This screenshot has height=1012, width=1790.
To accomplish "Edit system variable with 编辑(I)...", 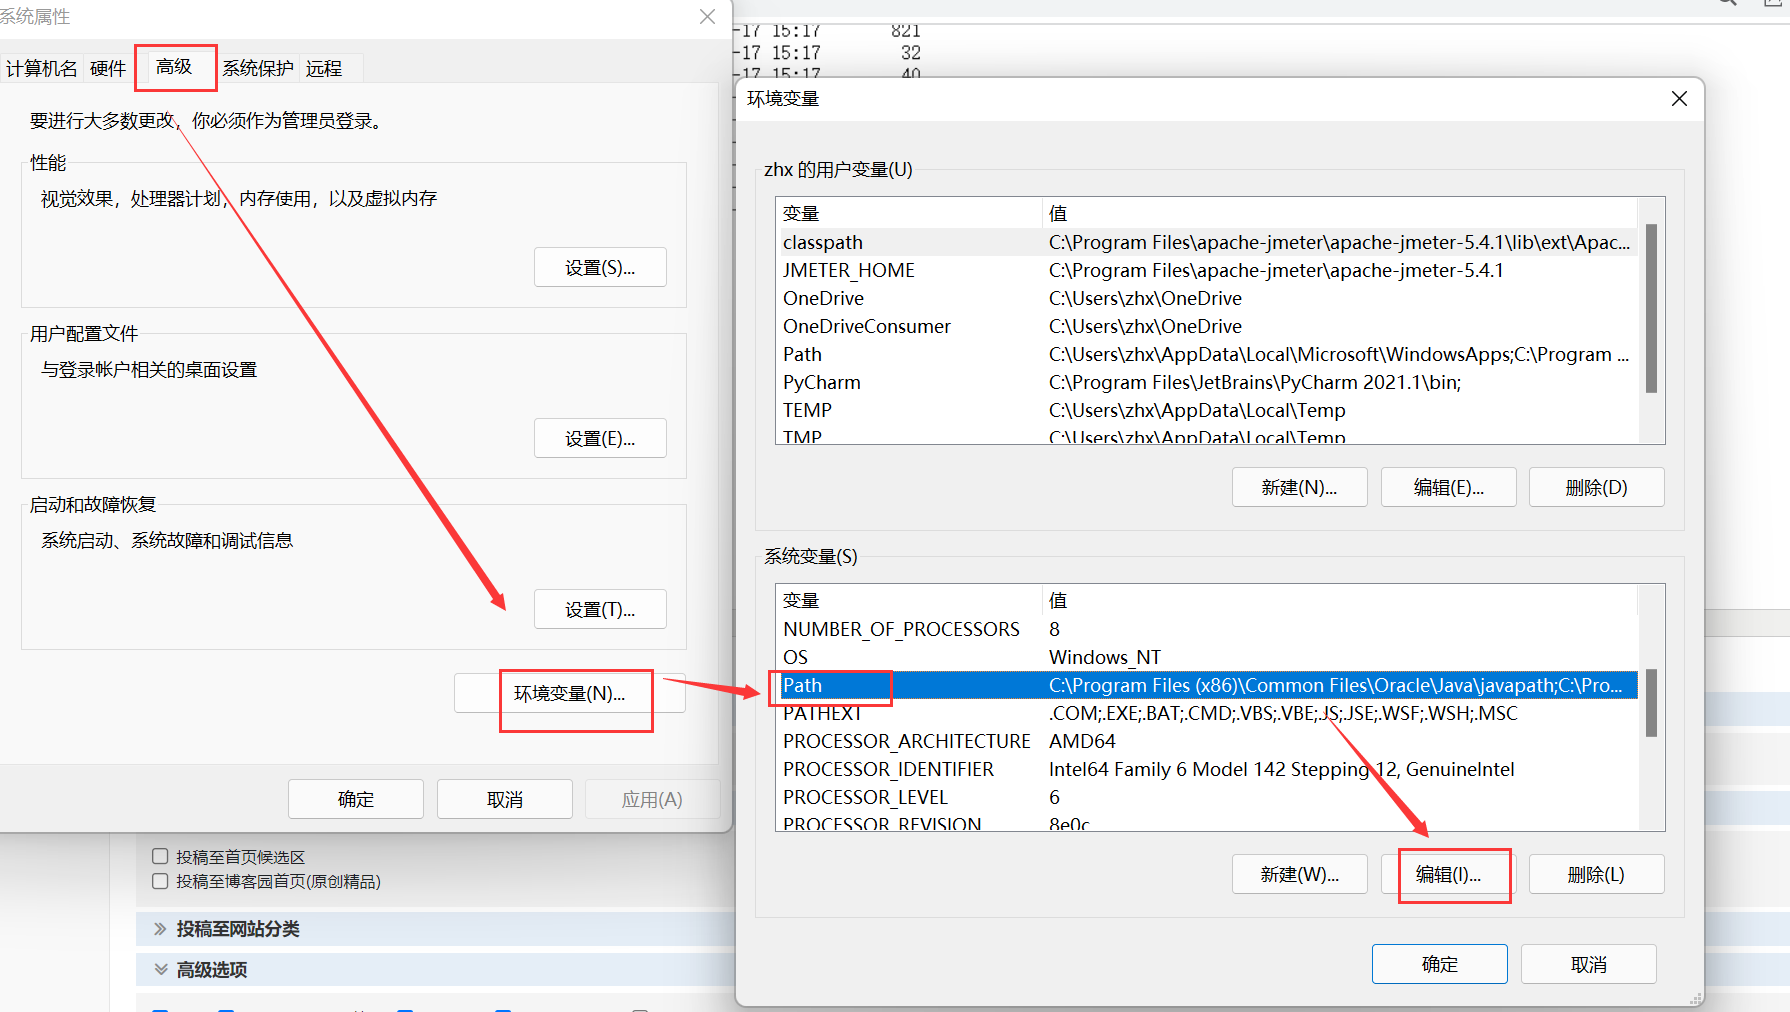I will click(1448, 874).
